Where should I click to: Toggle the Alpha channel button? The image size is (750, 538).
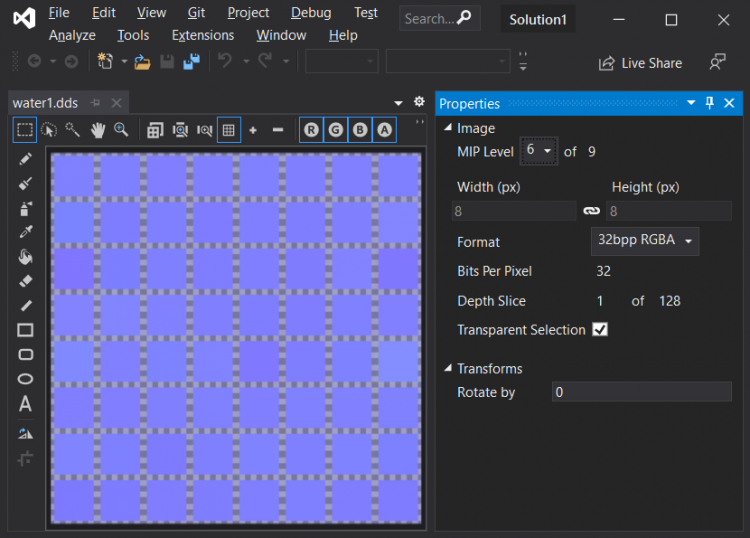[x=384, y=130]
